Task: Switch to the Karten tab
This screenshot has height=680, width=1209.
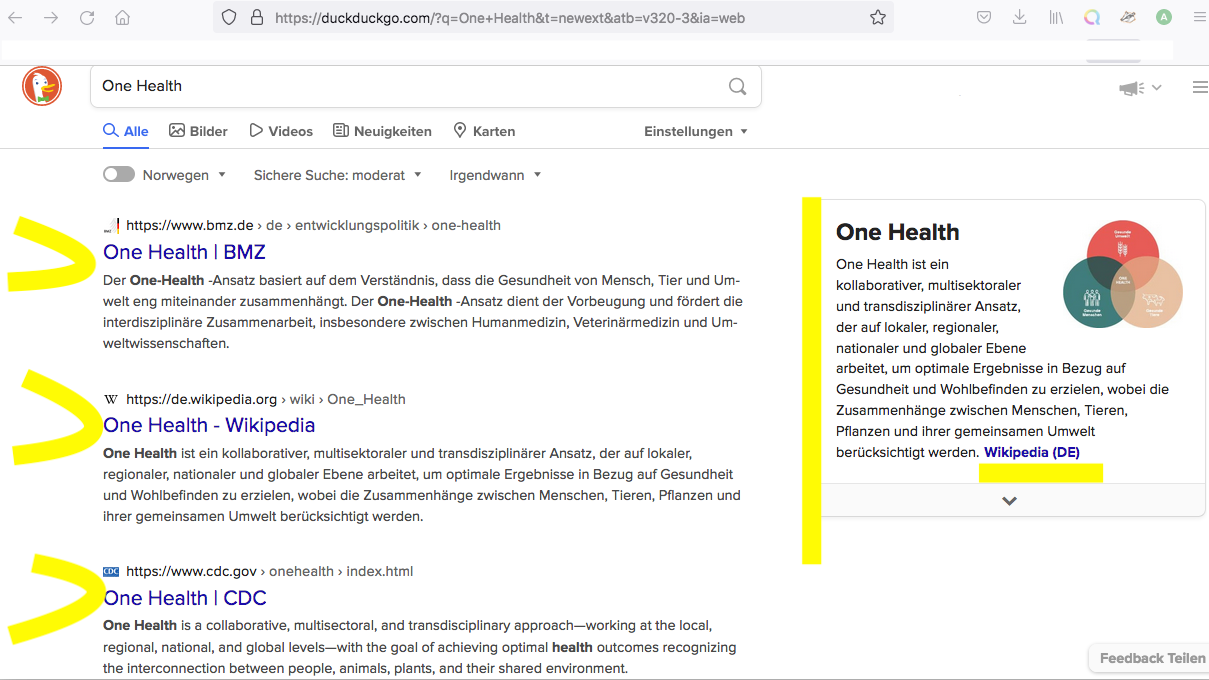Action: pos(484,131)
